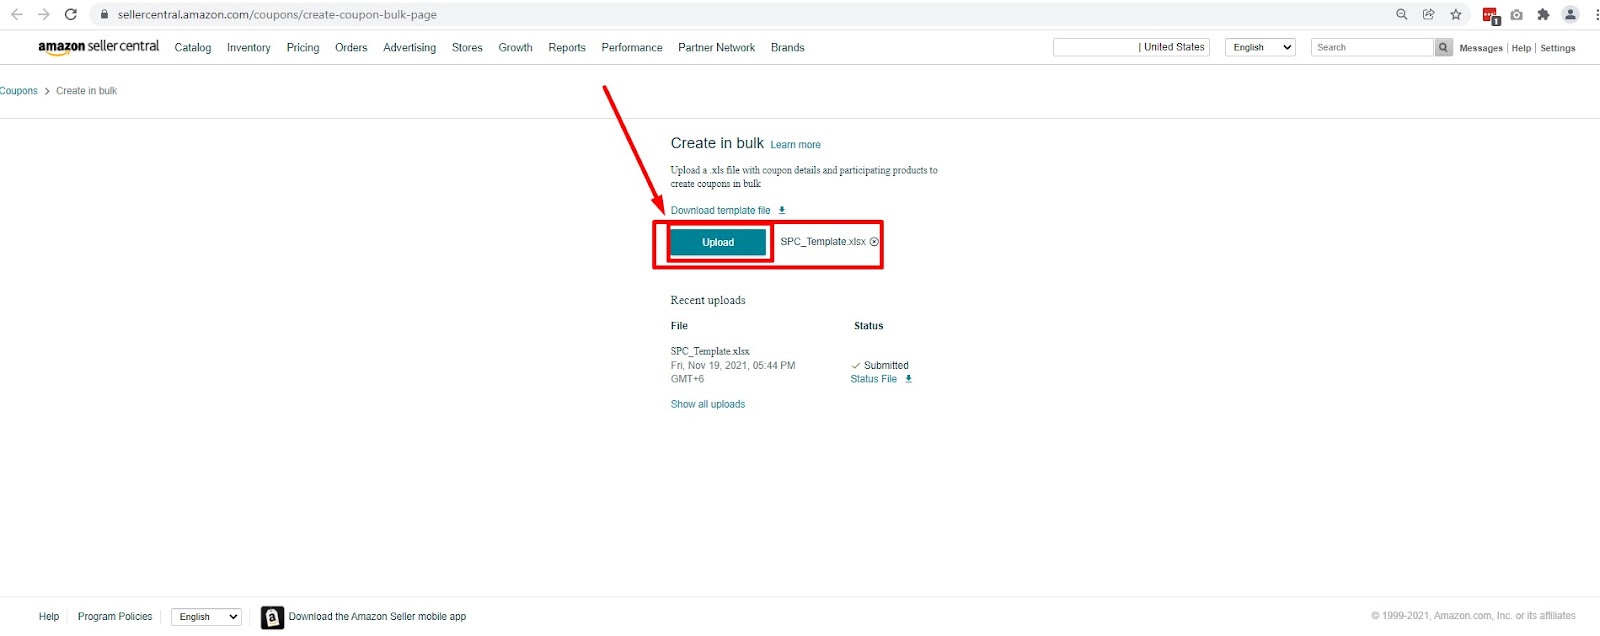The width and height of the screenshot is (1600, 636).
Task: Open the footer English language dropdown
Action: [206, 617]
